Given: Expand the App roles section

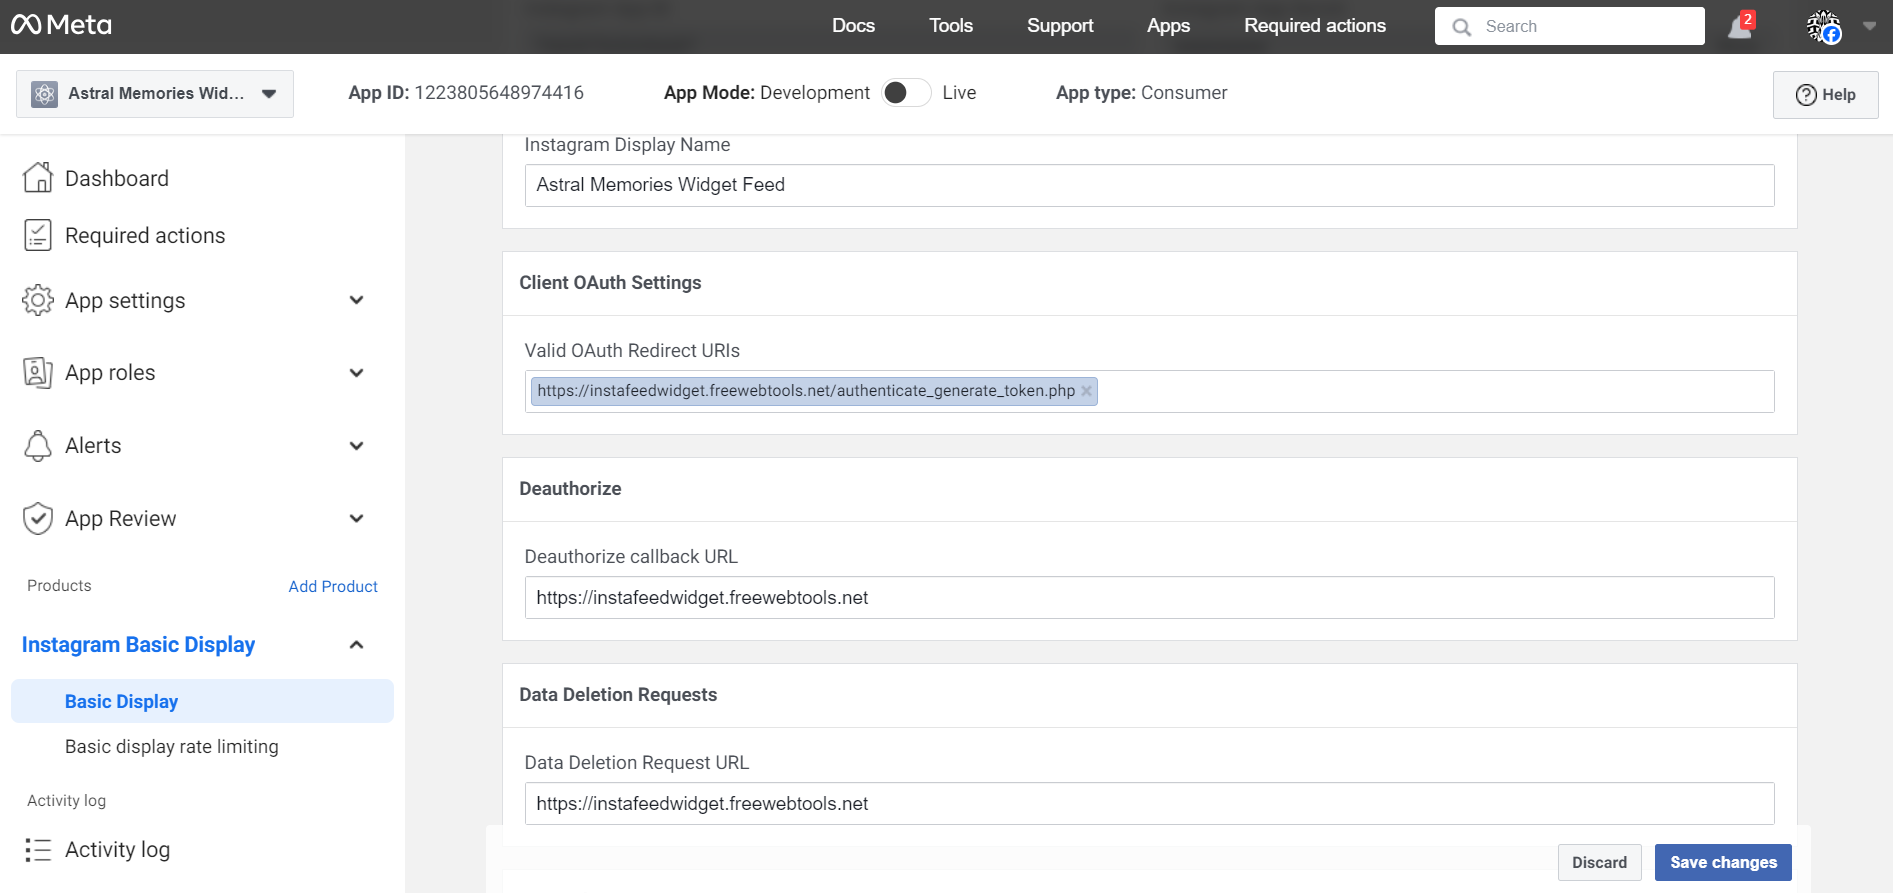Looking at the screenshot, I should coord(356,373).
